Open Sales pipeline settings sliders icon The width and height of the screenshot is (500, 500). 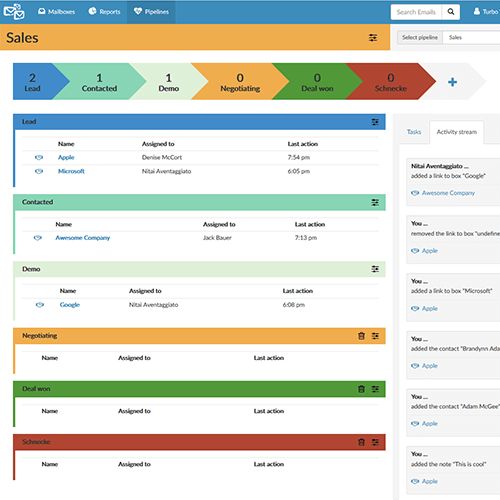373,38
